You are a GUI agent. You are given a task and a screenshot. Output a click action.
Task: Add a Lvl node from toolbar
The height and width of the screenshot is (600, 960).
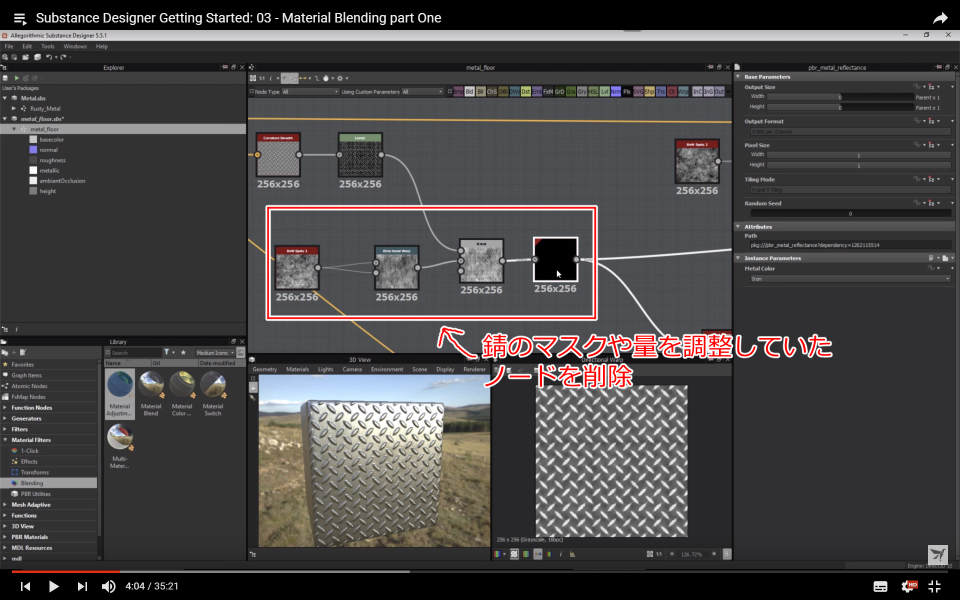pos(605,91)
